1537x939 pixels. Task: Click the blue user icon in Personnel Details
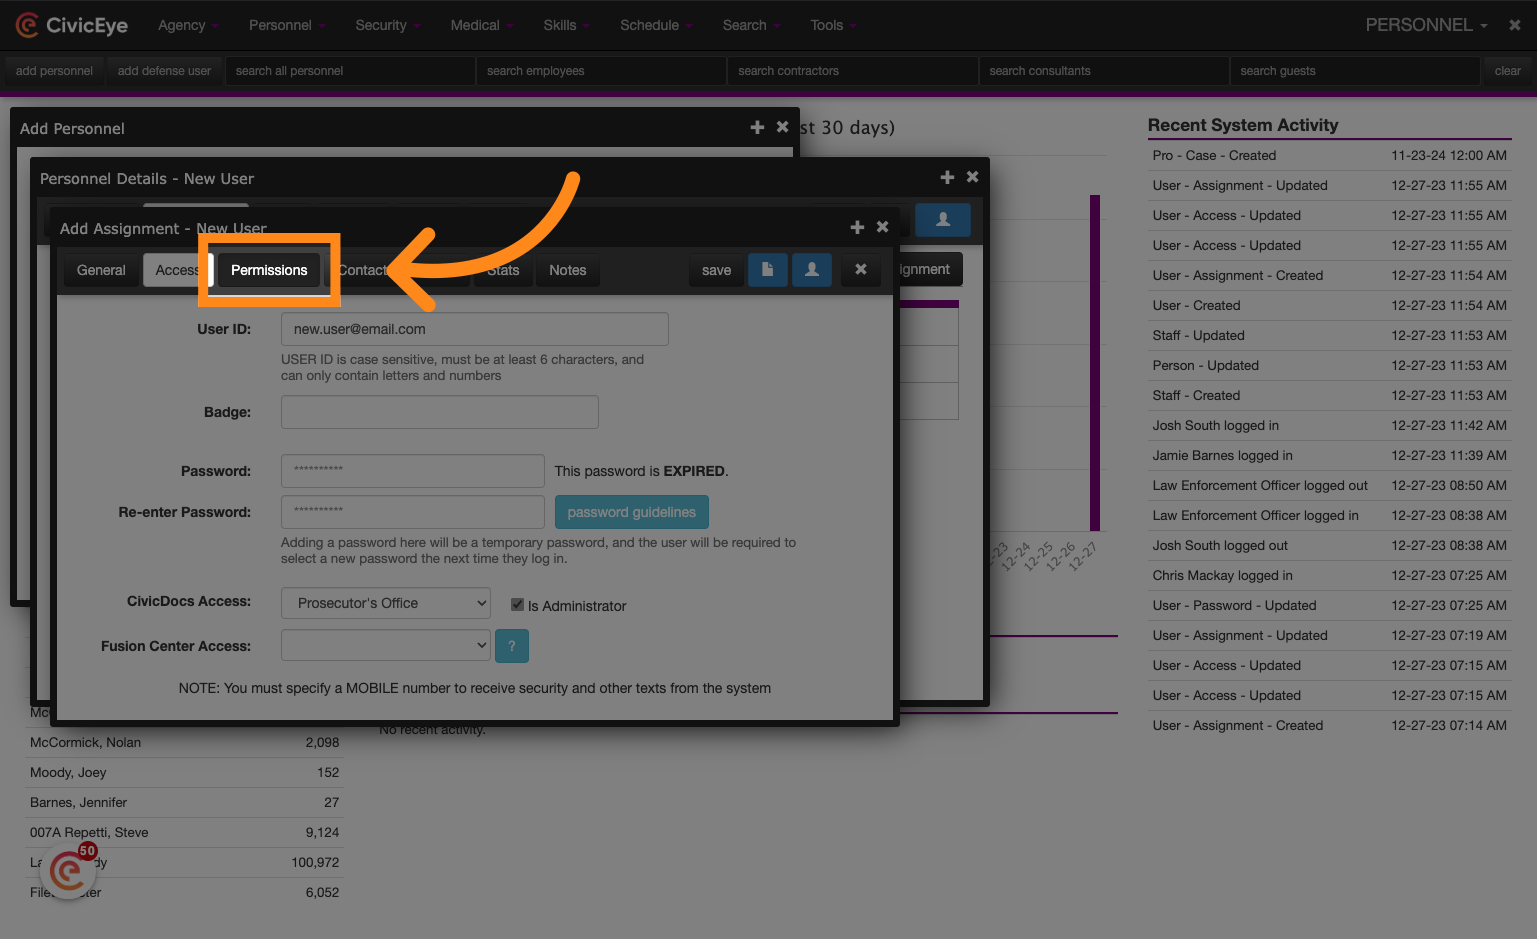(x=943, y=220)
